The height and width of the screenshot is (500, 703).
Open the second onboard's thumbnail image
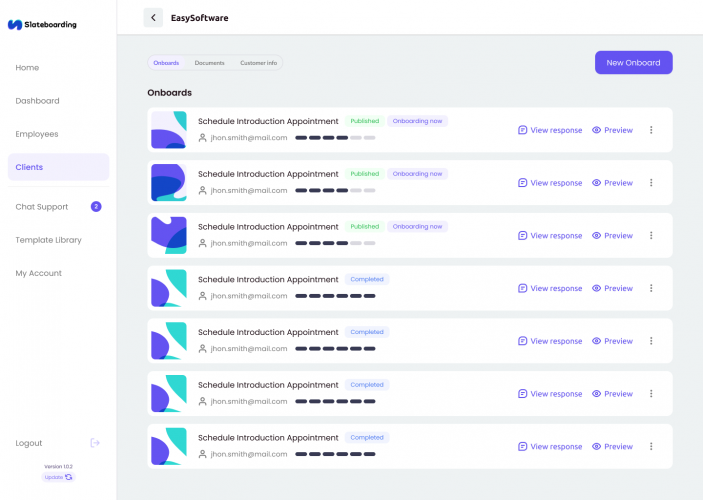point(169,183)
